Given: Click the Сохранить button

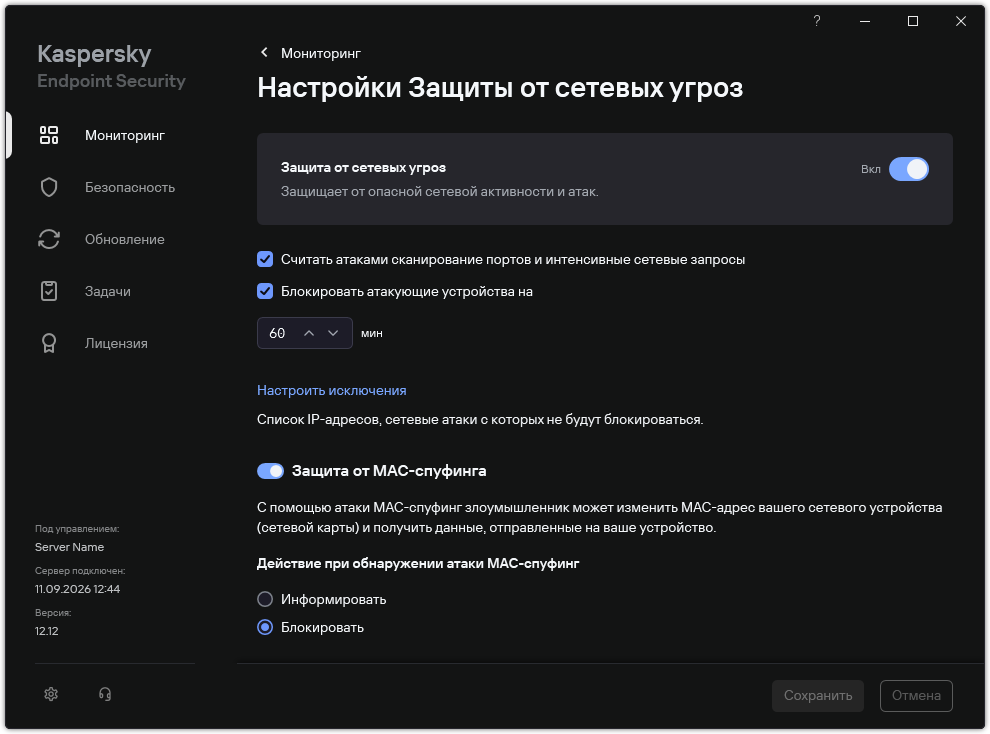Looking at the screenshot, I should tap(818, 696).
